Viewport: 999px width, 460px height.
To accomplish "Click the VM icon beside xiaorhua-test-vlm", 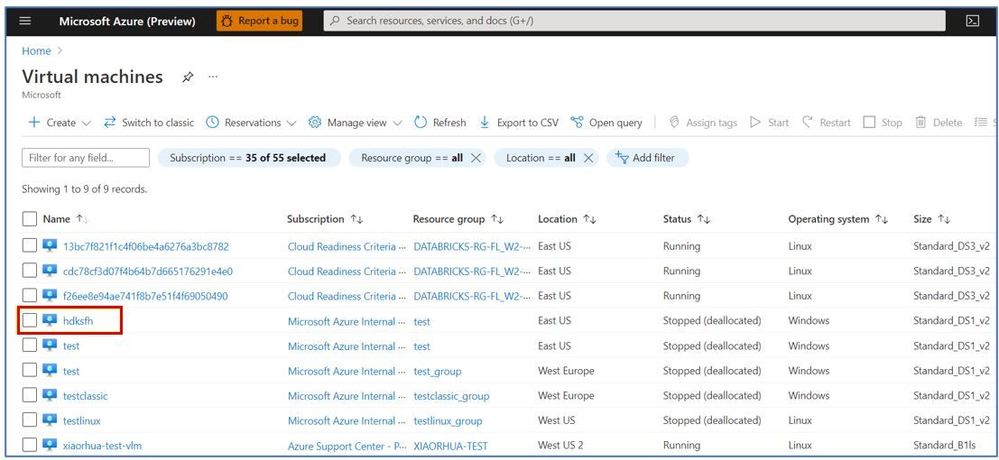I will (50, 444).
